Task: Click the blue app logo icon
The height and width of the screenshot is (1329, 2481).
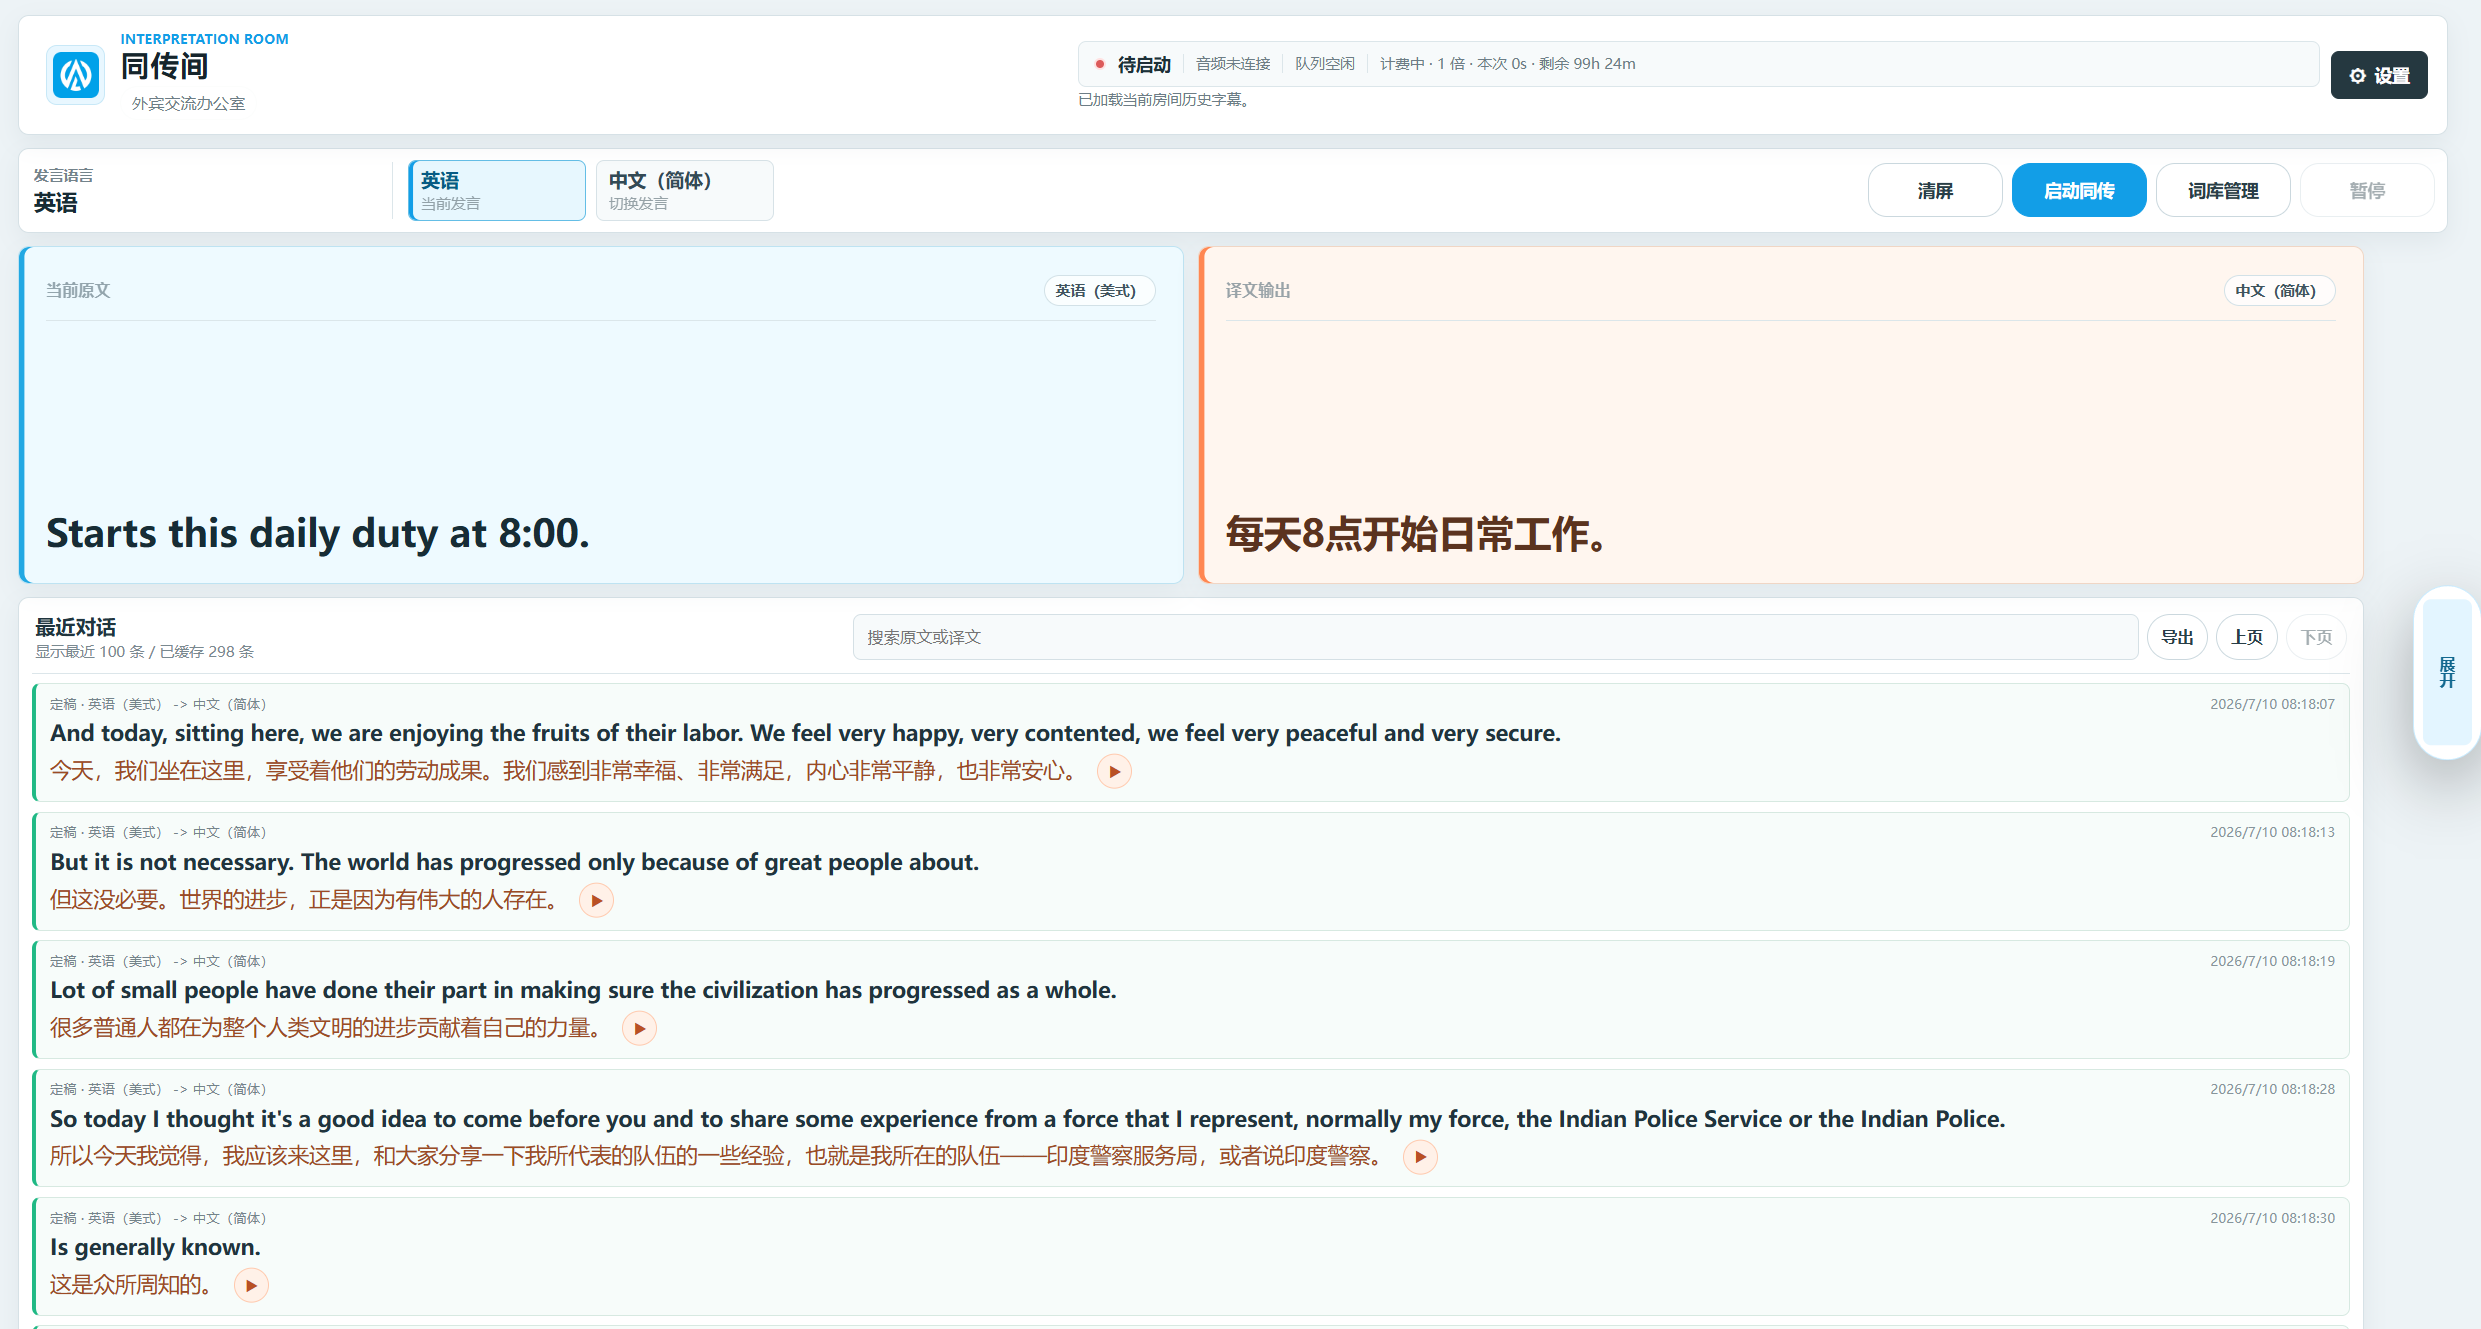Action: [75, 75]
